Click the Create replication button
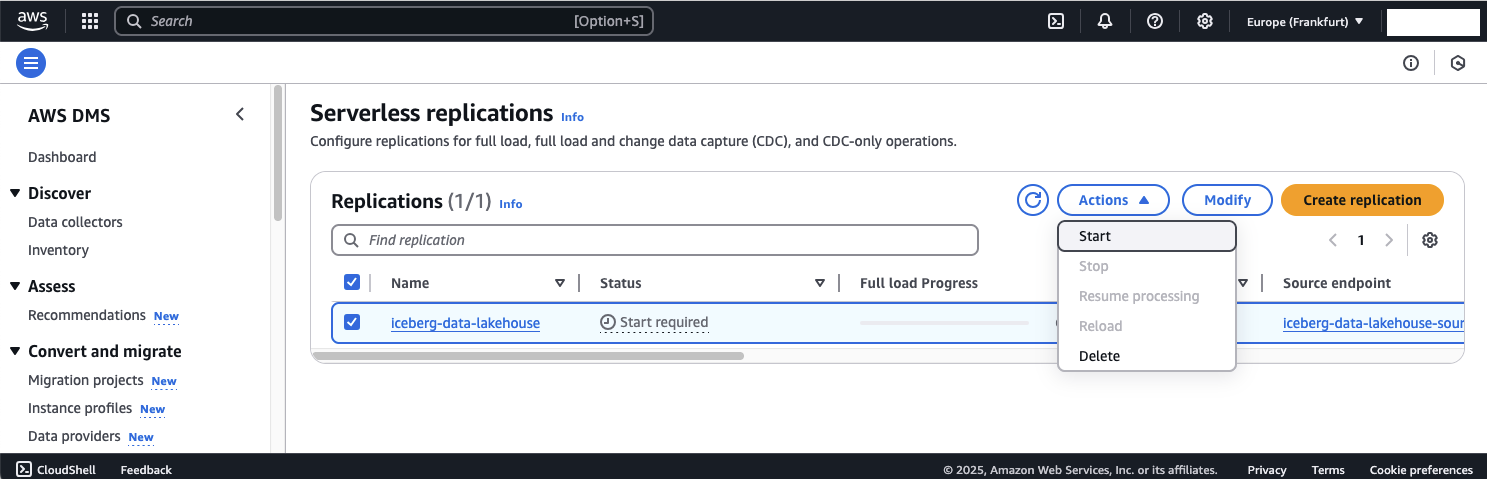The width and height of the screenshot is (1487, 479). point(1362,200)
